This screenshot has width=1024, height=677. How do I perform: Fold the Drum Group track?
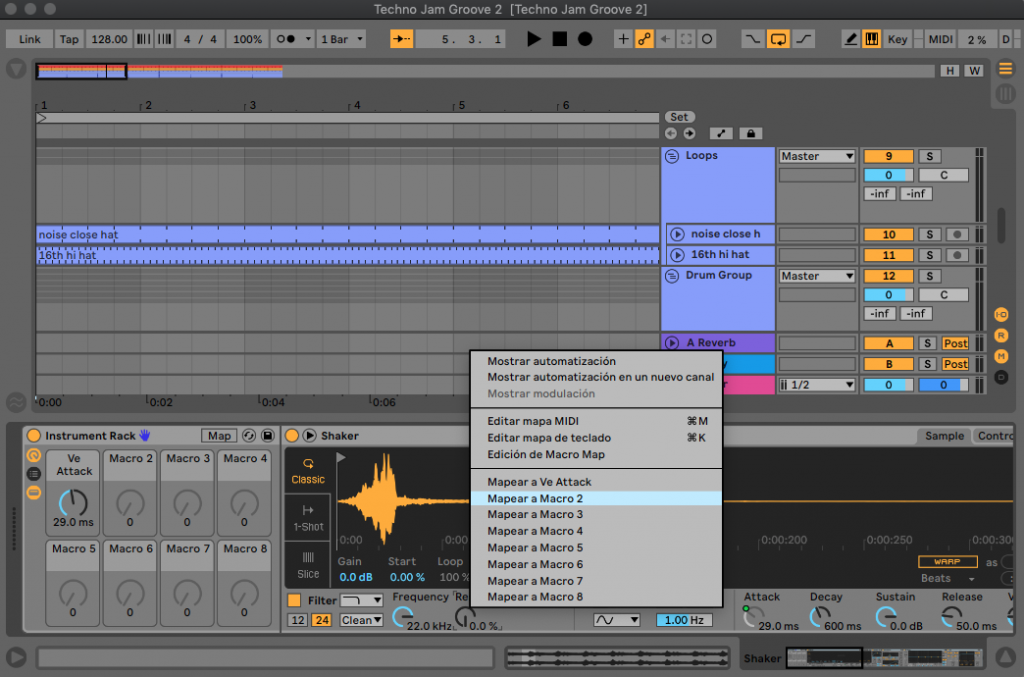671,276
